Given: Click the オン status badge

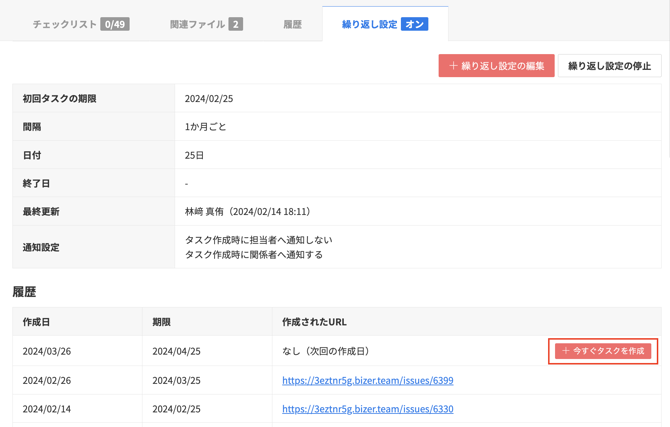Looking at the screenshot, I should click(x=414, y=24).
